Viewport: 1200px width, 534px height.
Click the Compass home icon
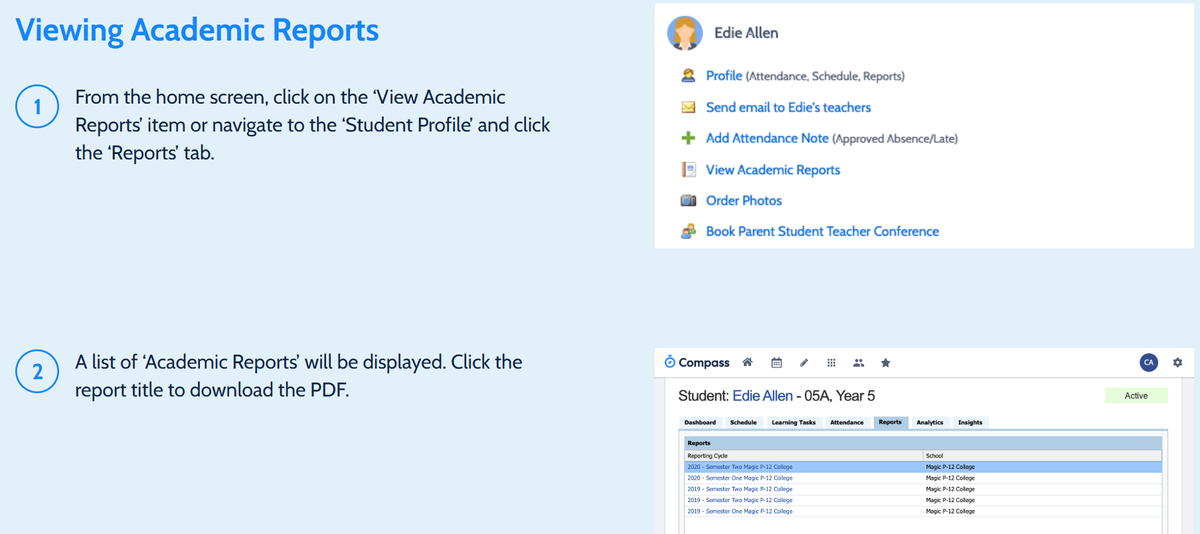pos(749,363)
